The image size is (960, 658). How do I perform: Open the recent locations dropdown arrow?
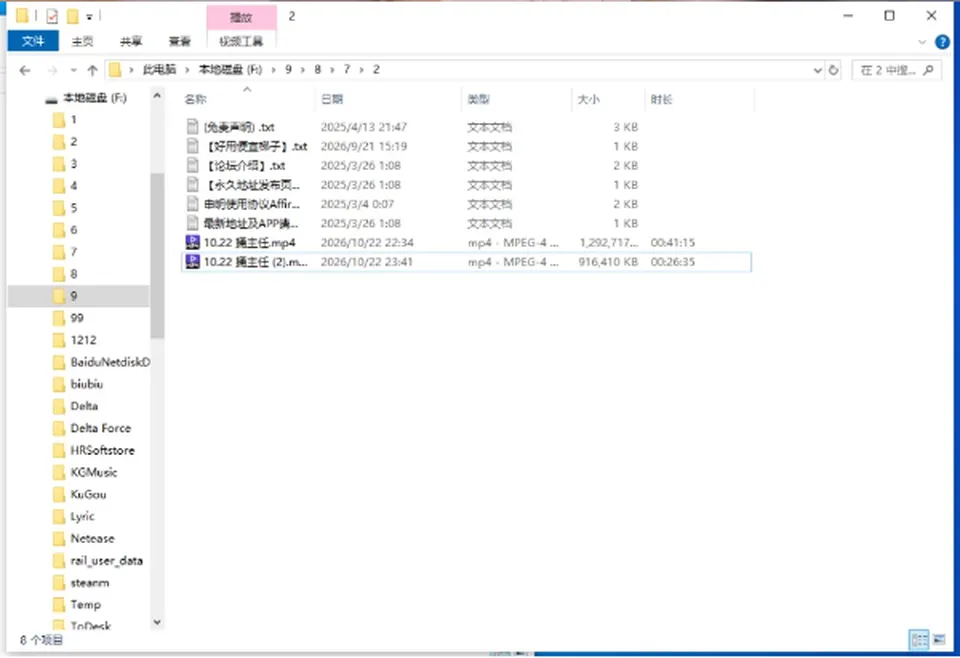73,70
